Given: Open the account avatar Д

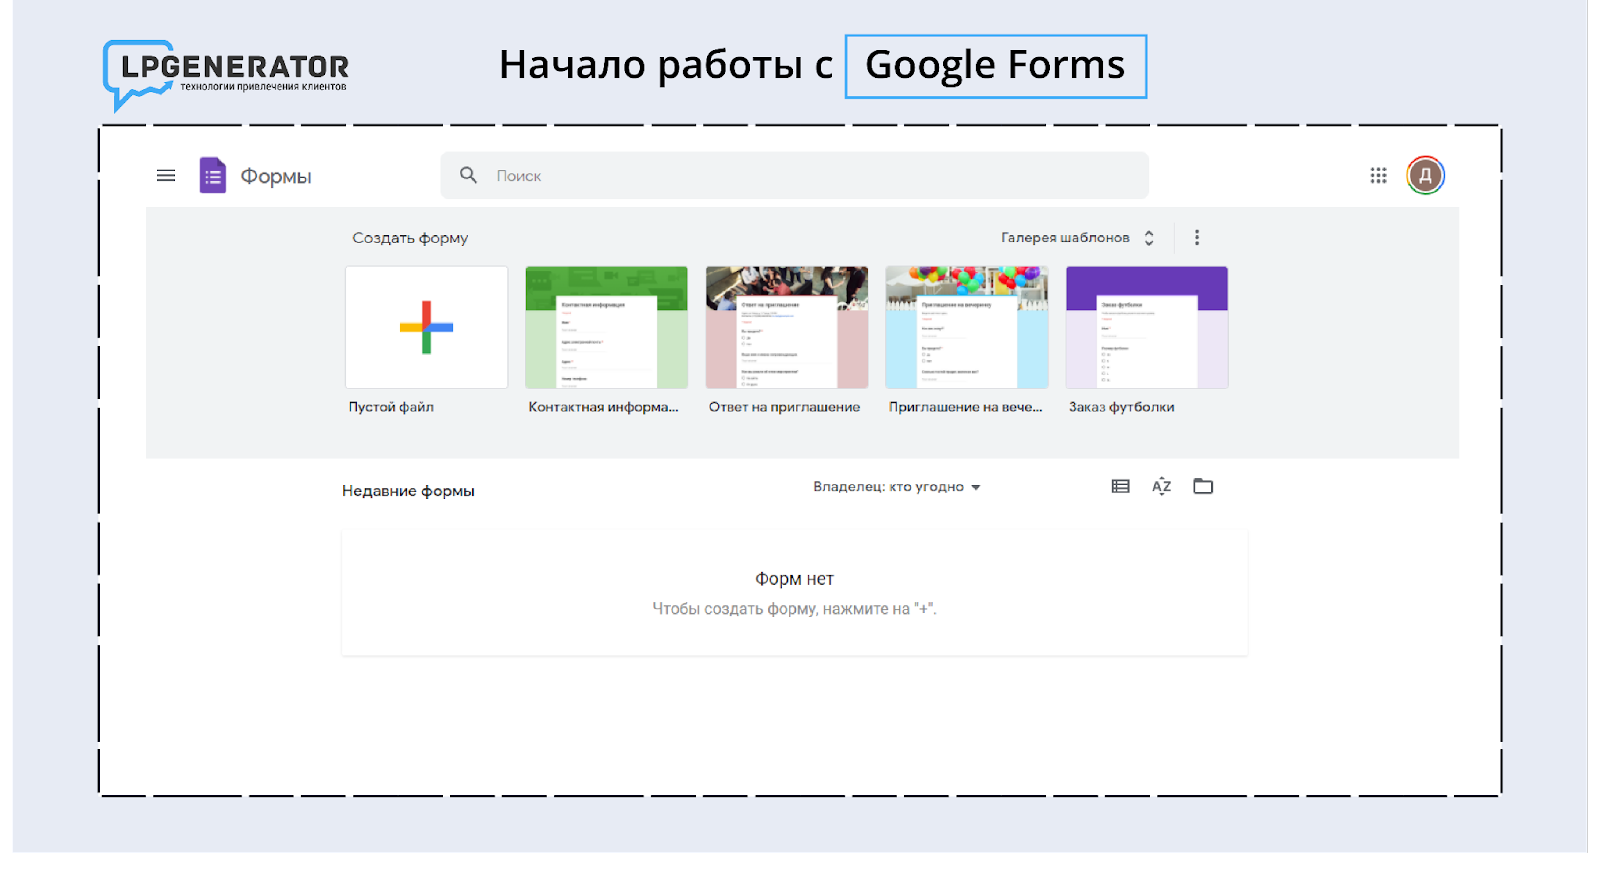Looking at the screenshot, I should pos(1425,176).
